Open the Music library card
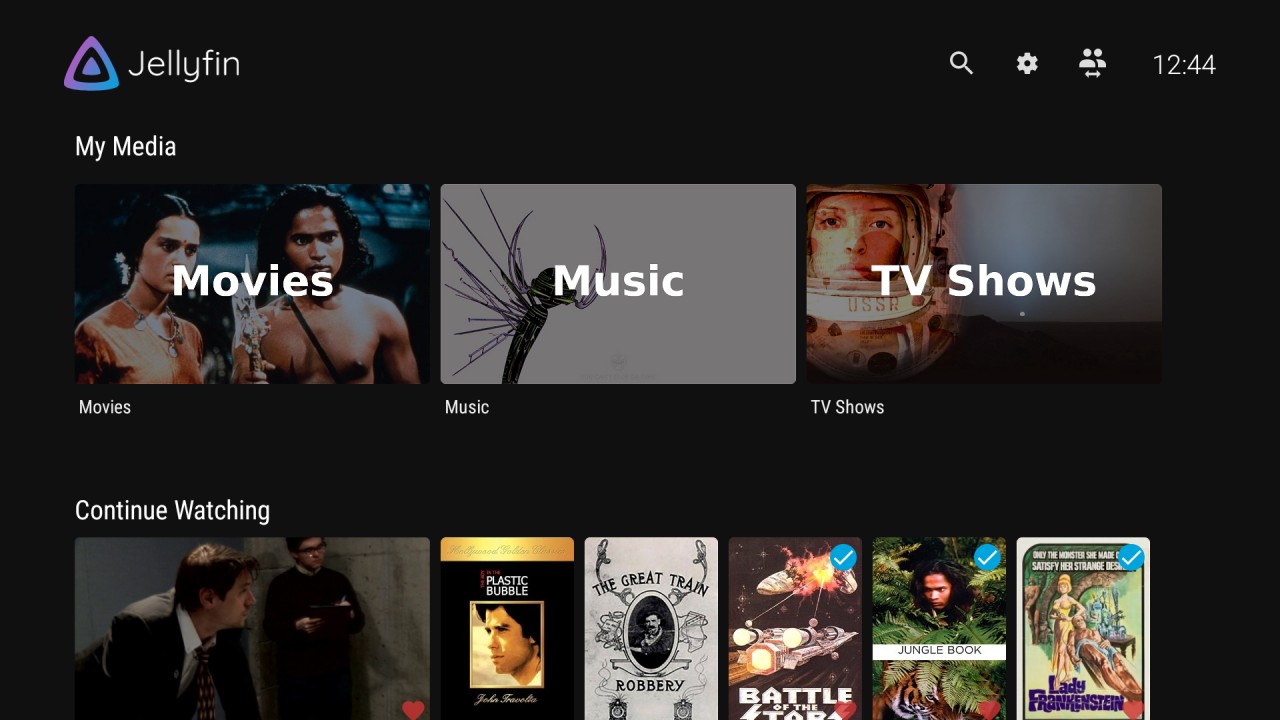The height and width of the screenshot is (720, 1280). click(x=618, y=284)
